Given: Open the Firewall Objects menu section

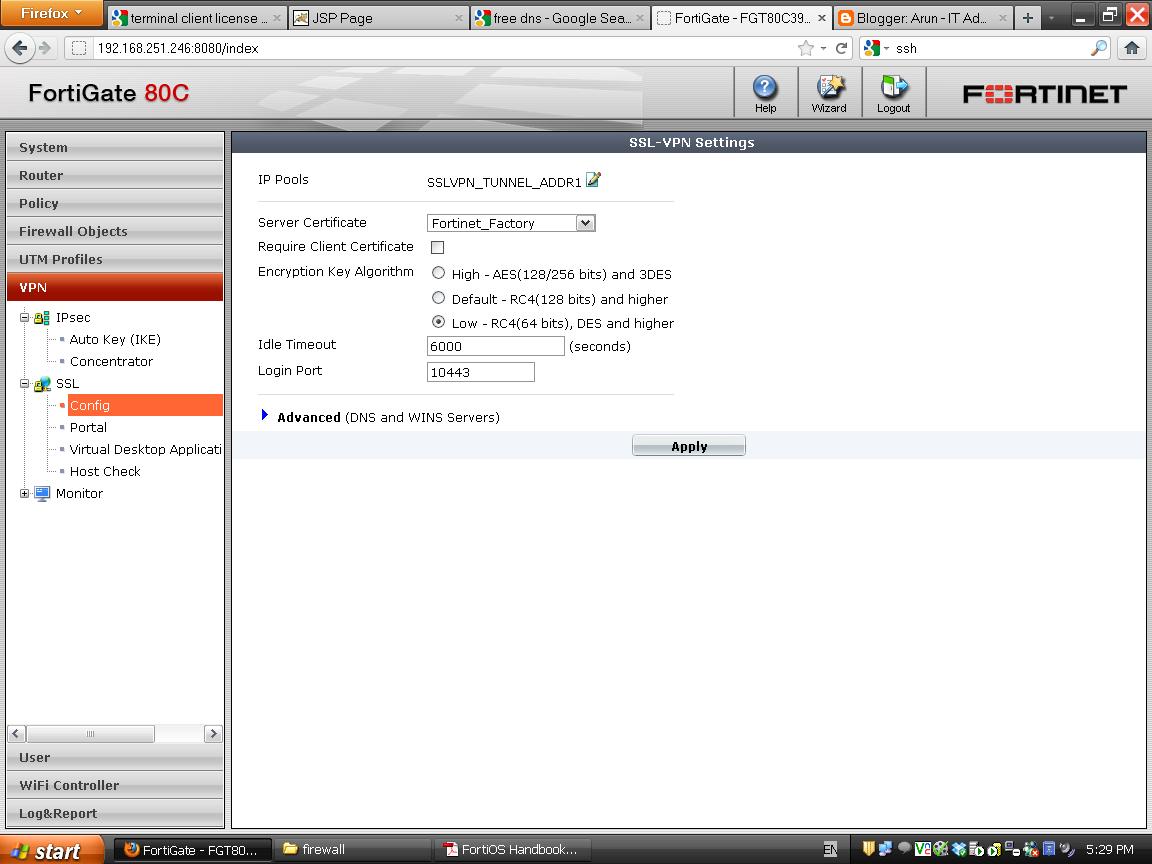Looking at the screenshot, I should 115,231.
